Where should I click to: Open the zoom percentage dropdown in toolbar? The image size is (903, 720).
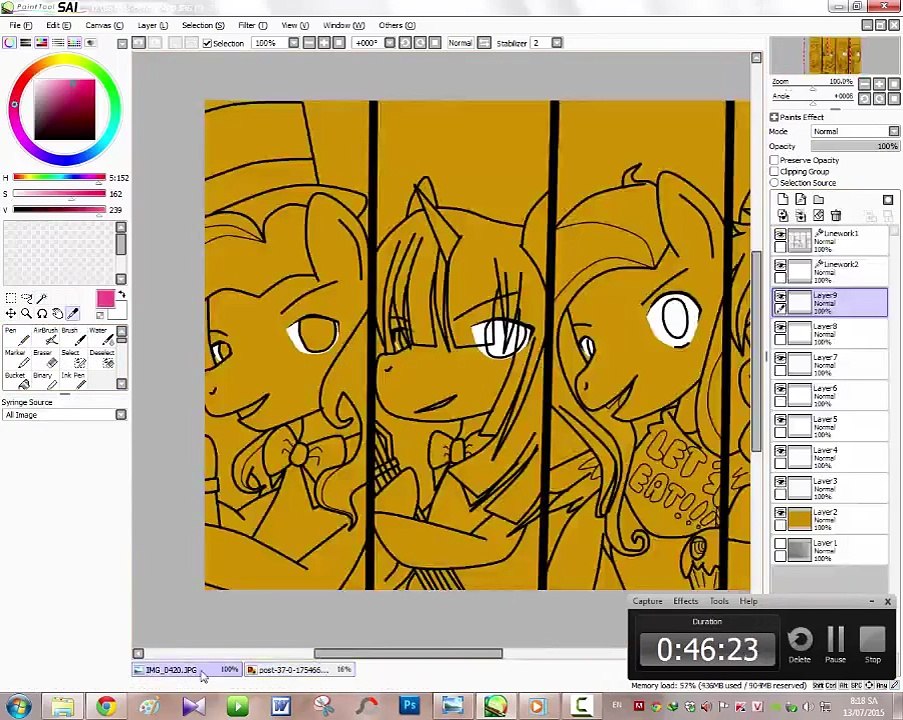(x=294, y=43)
